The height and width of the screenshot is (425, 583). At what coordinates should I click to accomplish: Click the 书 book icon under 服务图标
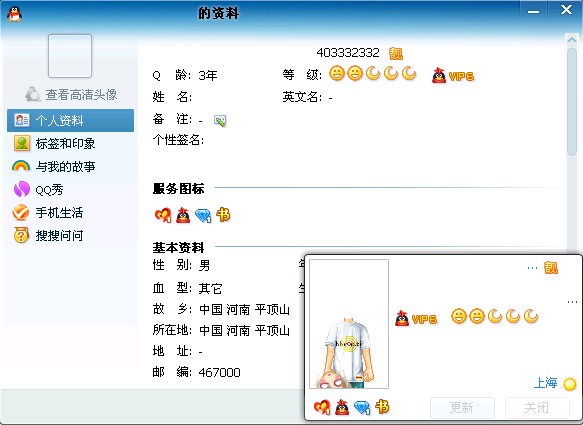coord(223,215)
